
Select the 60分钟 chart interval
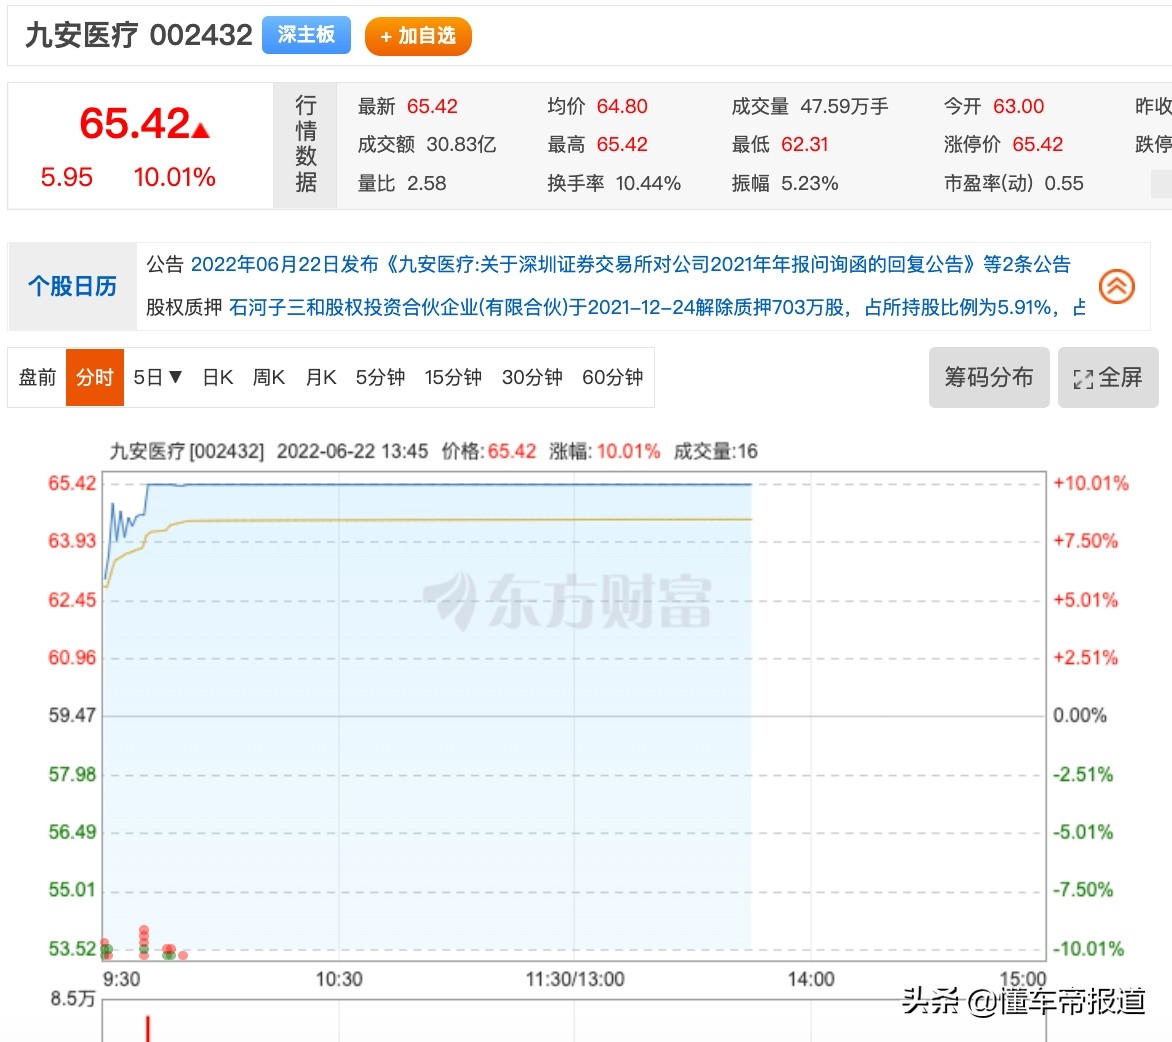[x=612, y=377]
